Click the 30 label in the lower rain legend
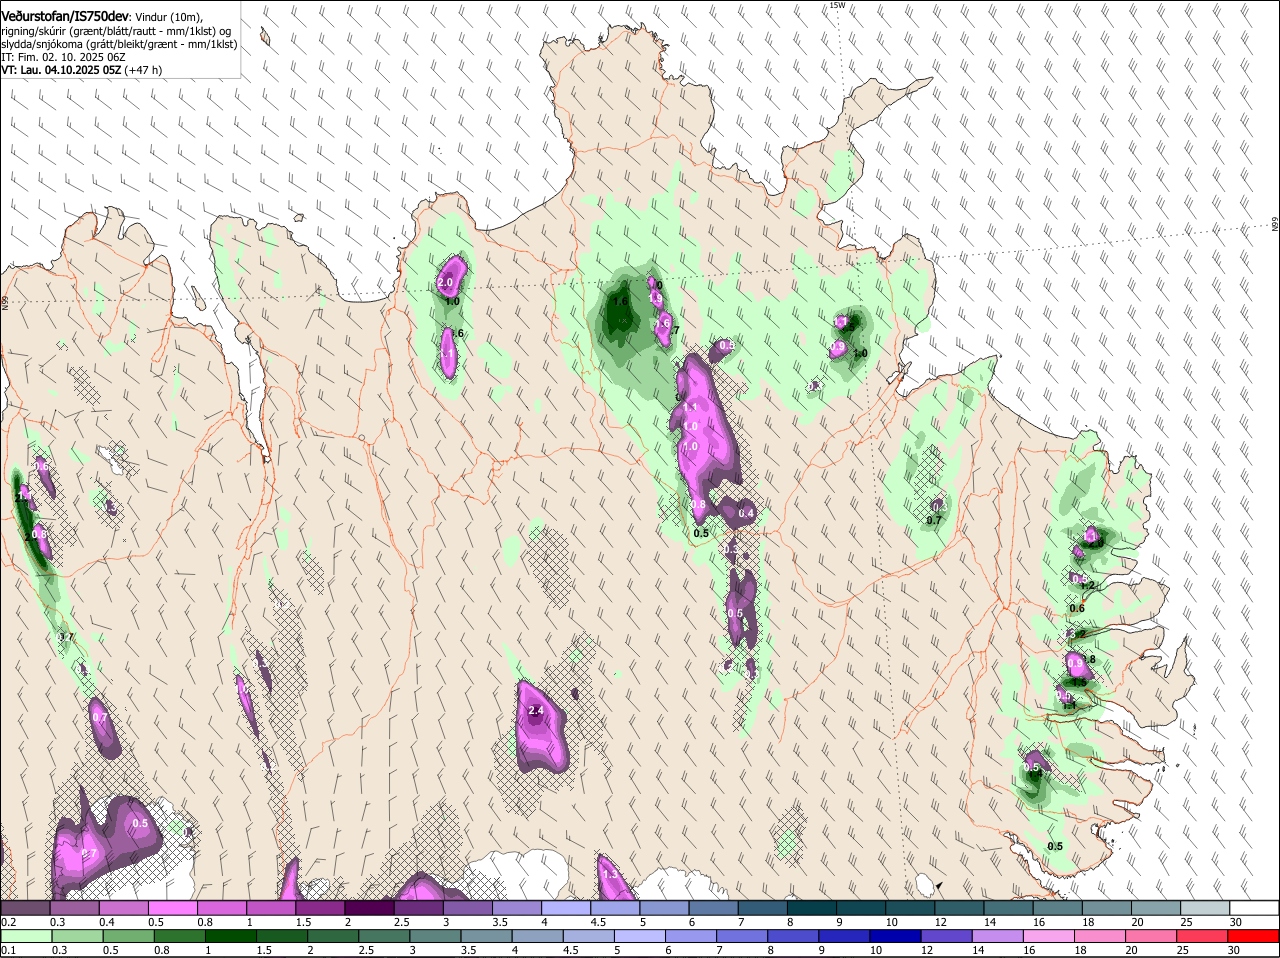1280x958 pixels. 1232,950
